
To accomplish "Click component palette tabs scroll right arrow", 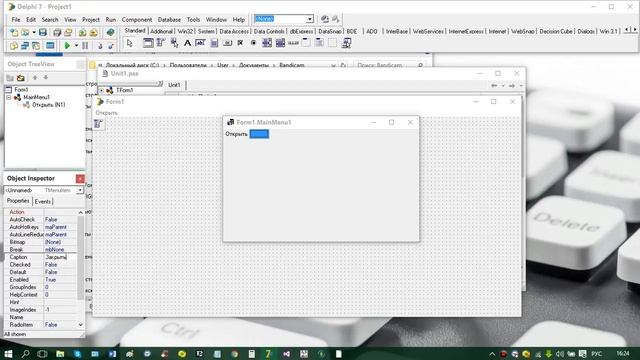I will (x=635, y=29).
